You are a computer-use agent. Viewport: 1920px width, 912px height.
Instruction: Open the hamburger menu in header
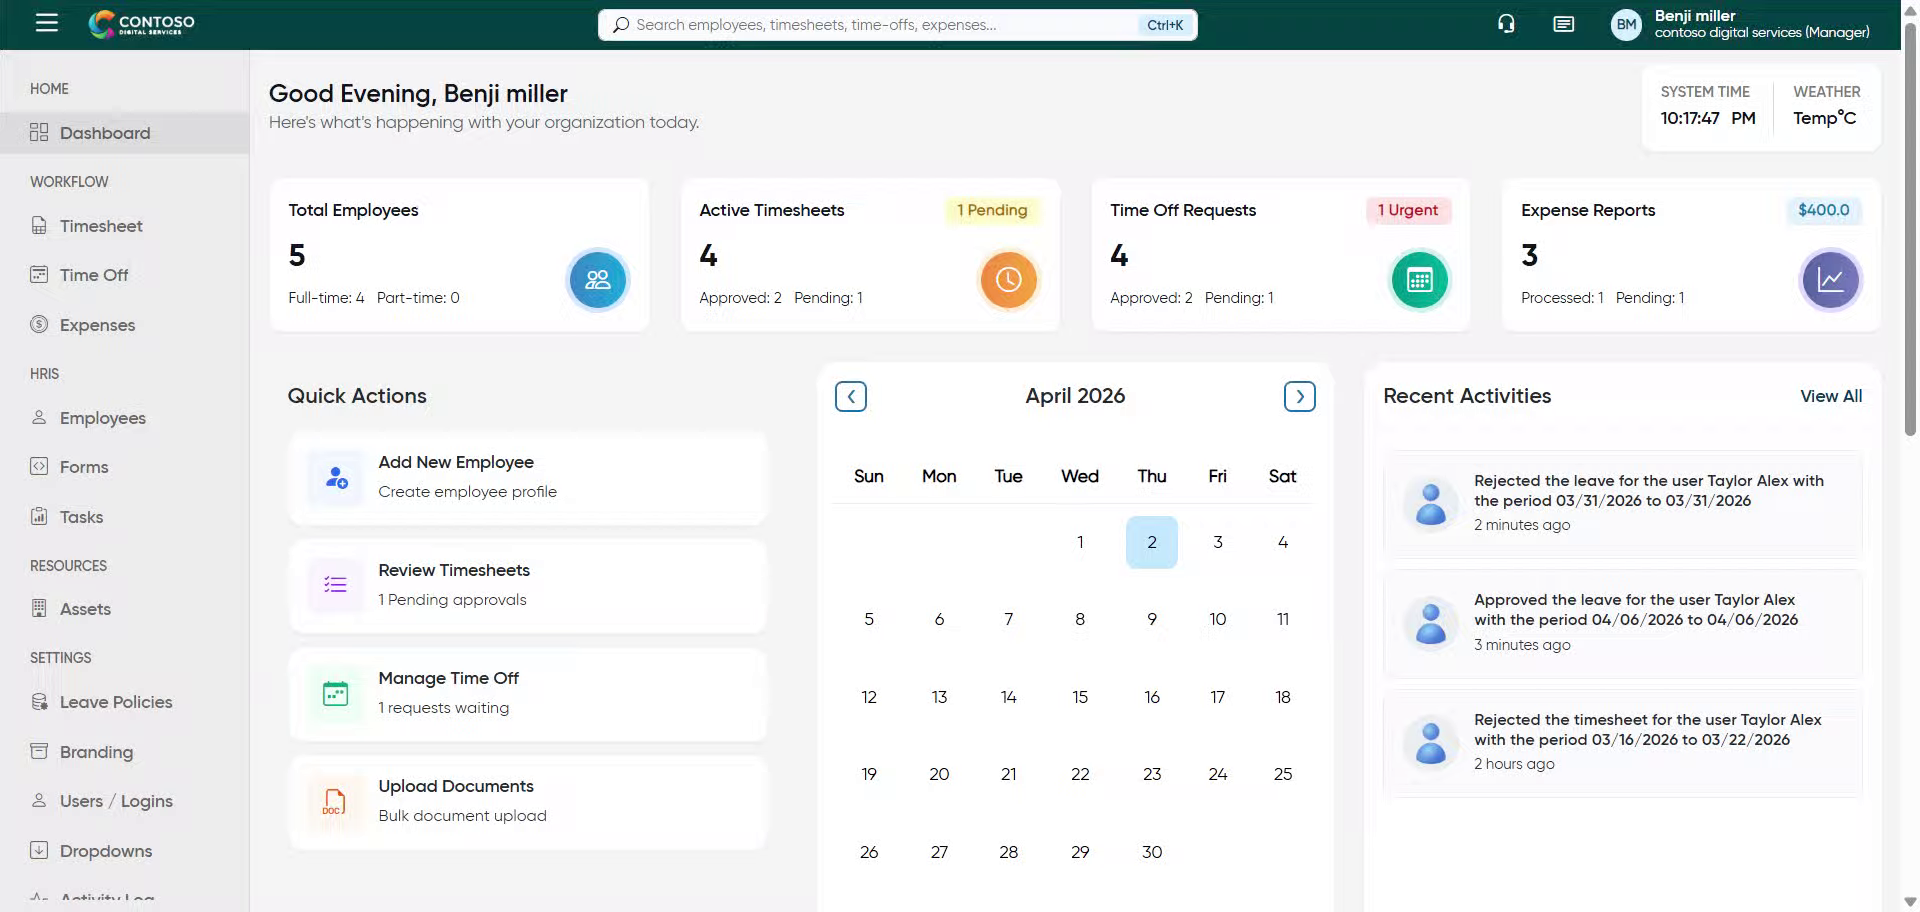[46, 23]
